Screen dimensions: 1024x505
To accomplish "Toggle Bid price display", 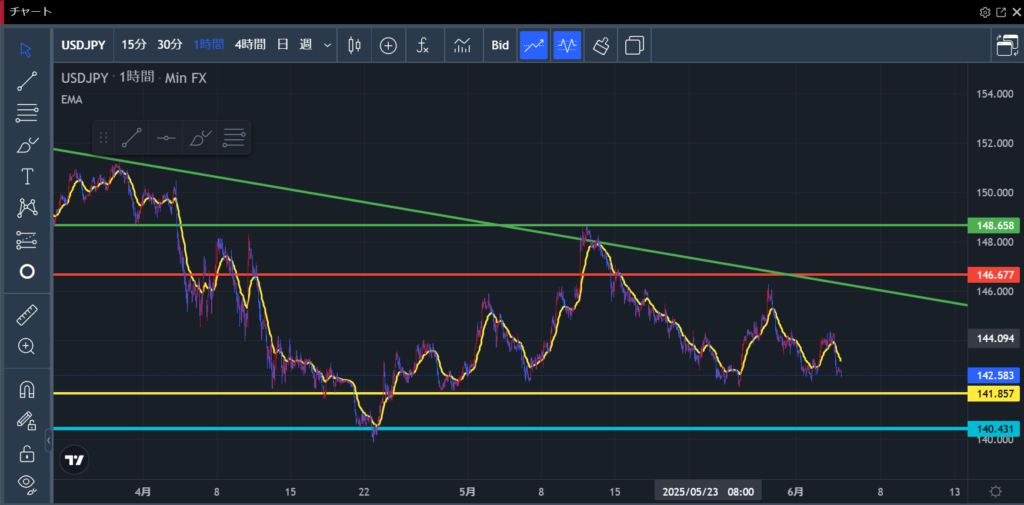I will (500, 45).
